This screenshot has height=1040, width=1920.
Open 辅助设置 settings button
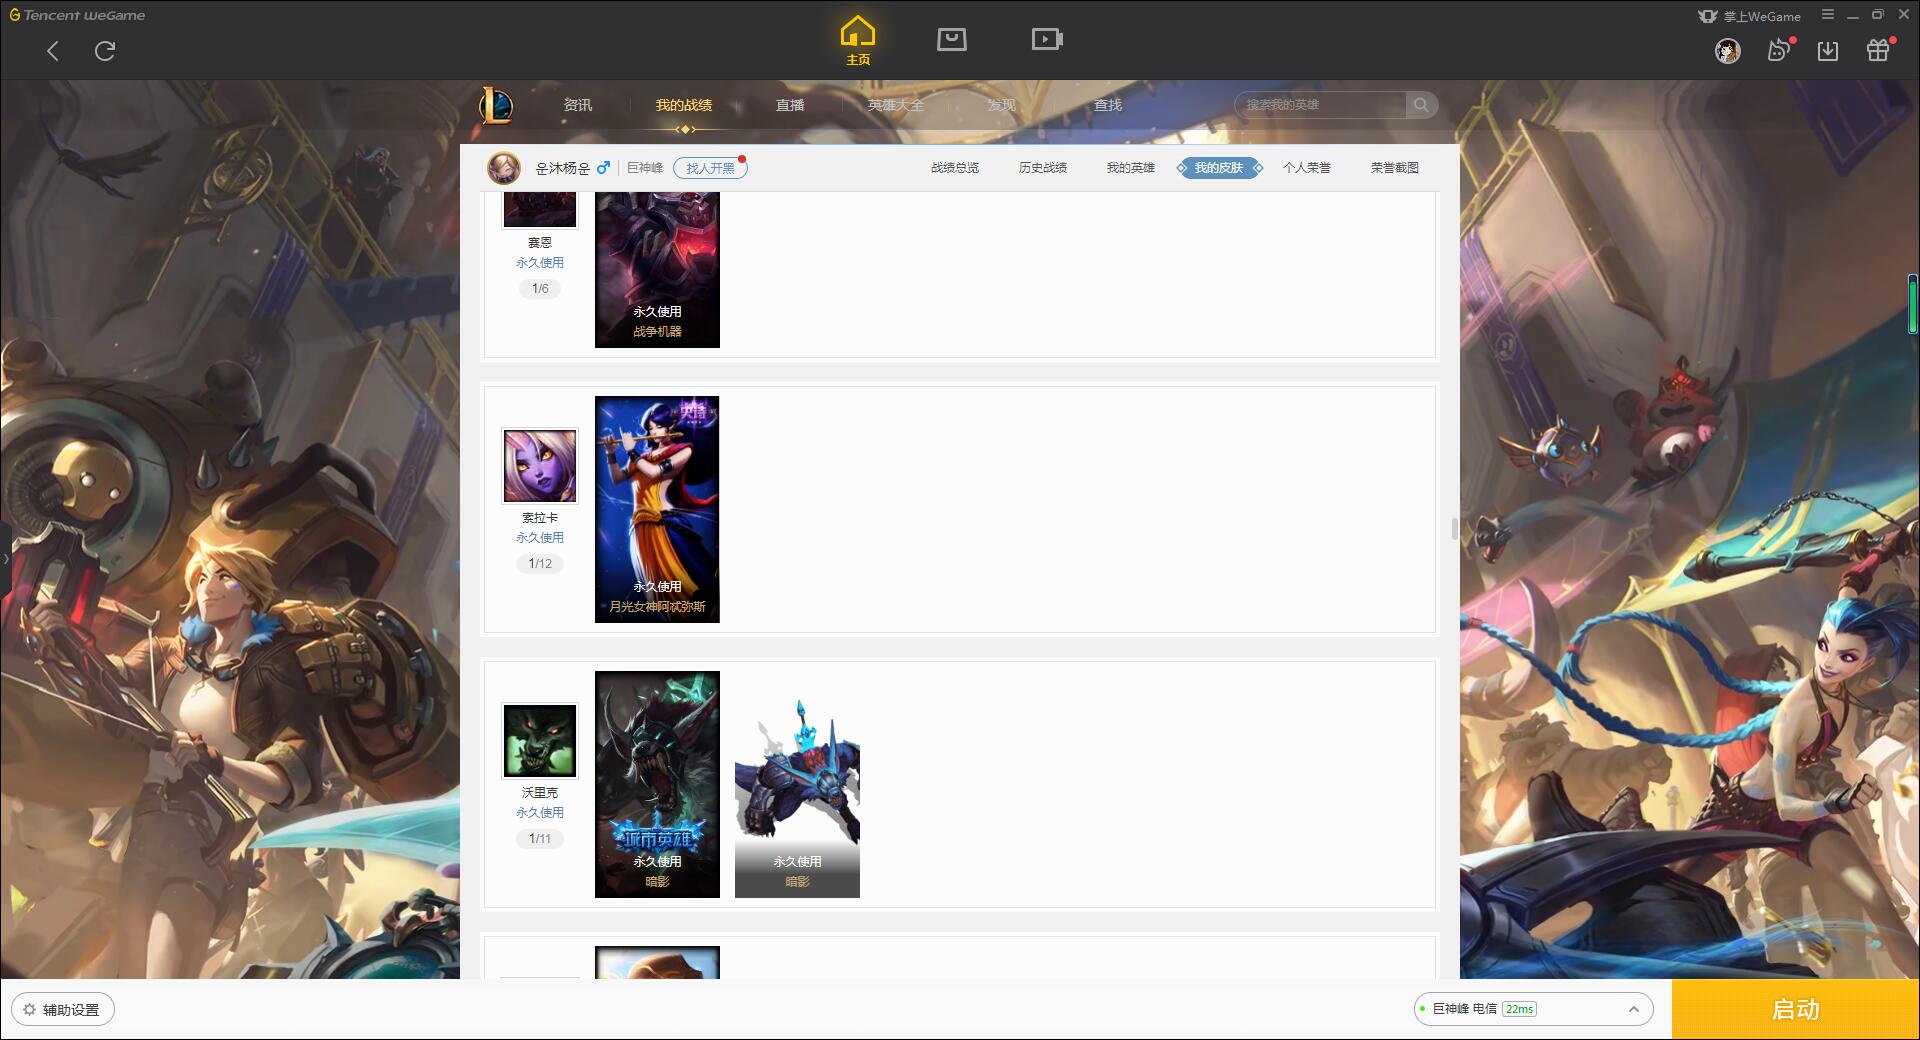click(x=63, y=1010)
